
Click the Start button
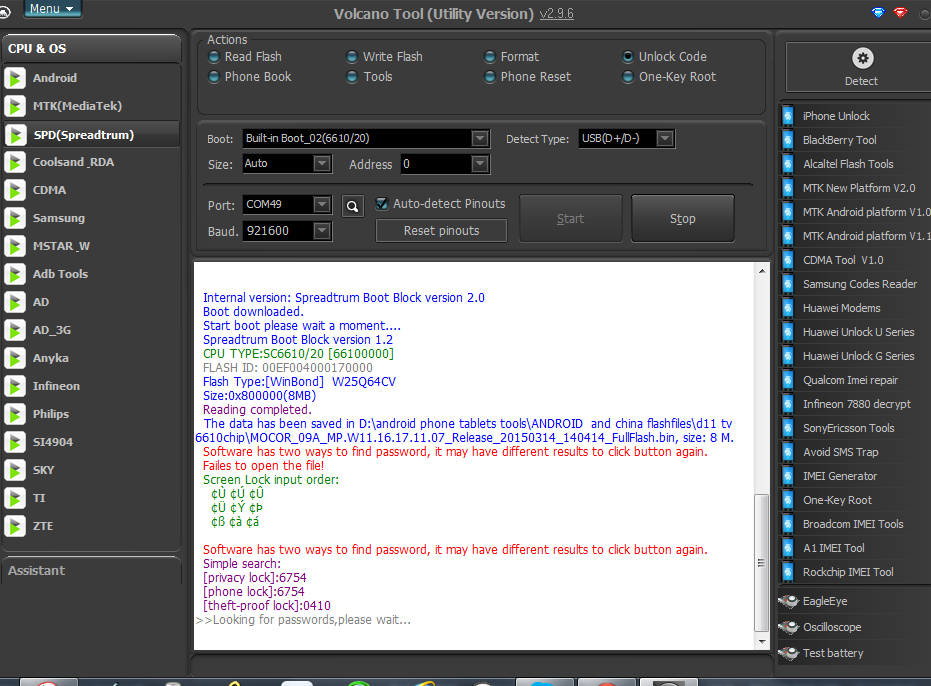[x=571, y=219]
